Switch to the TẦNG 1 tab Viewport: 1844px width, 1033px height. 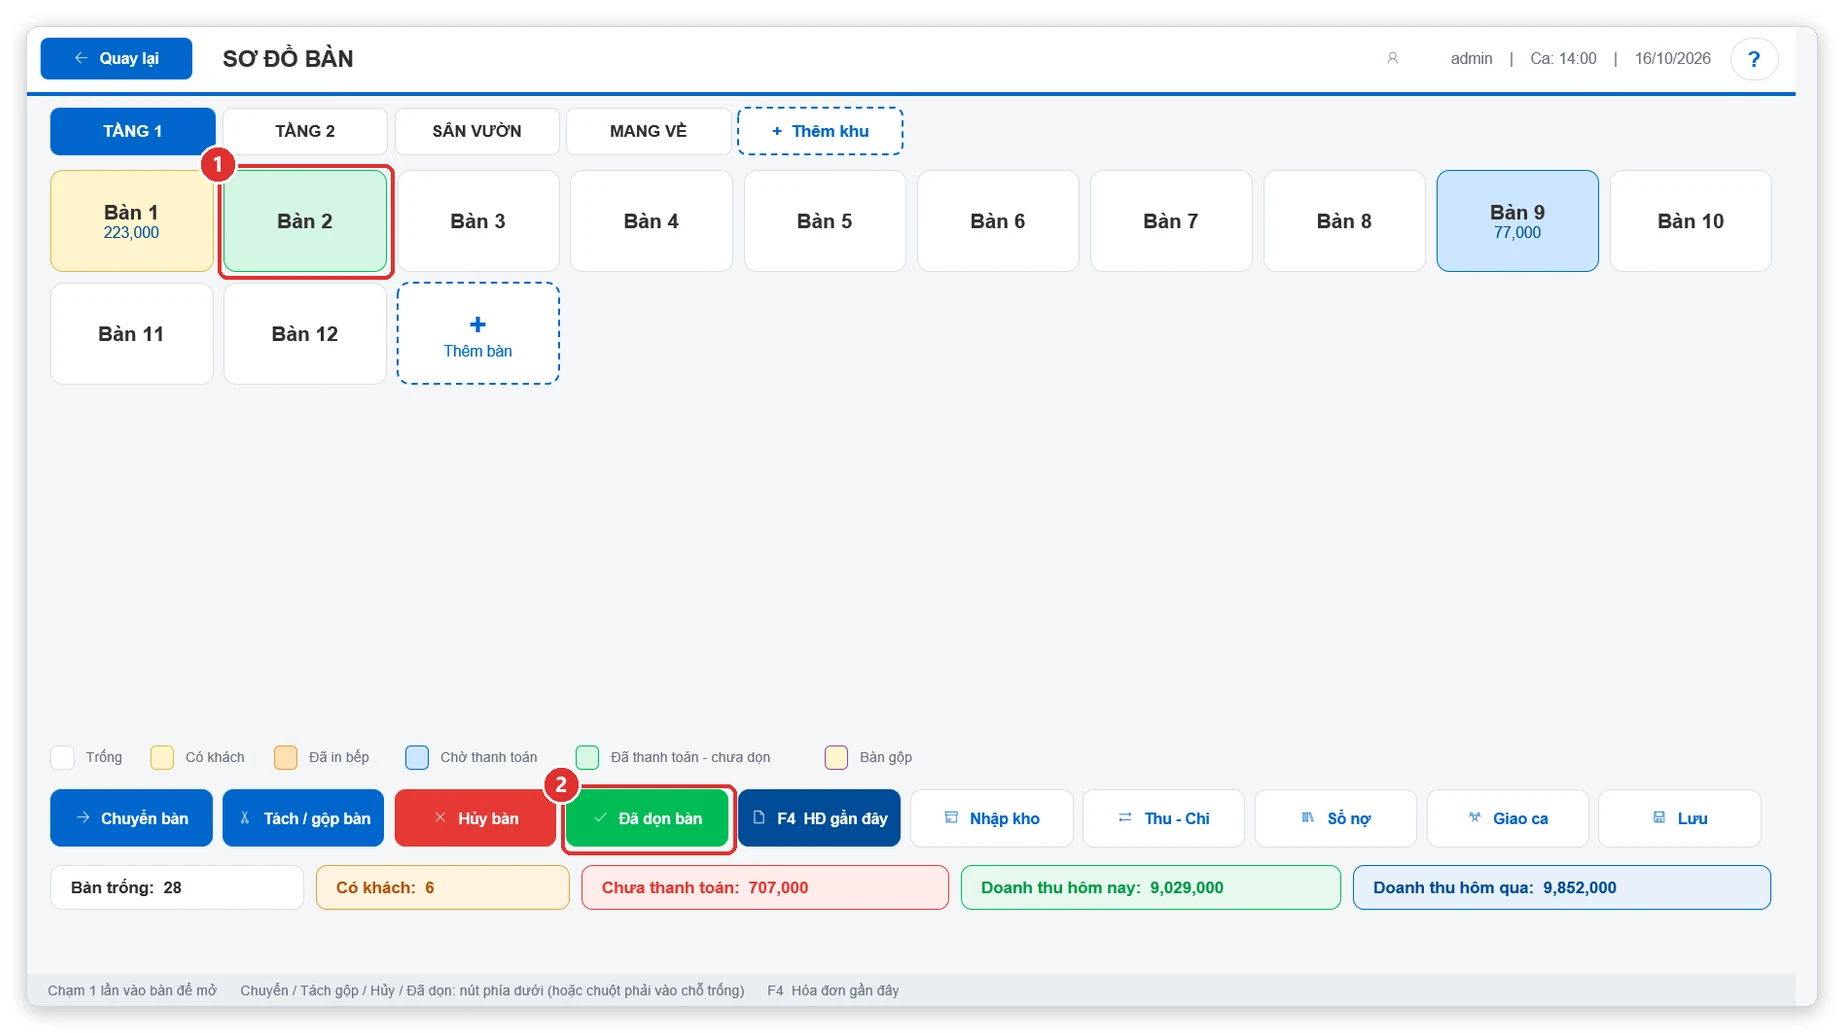click(x=133, y=131)
